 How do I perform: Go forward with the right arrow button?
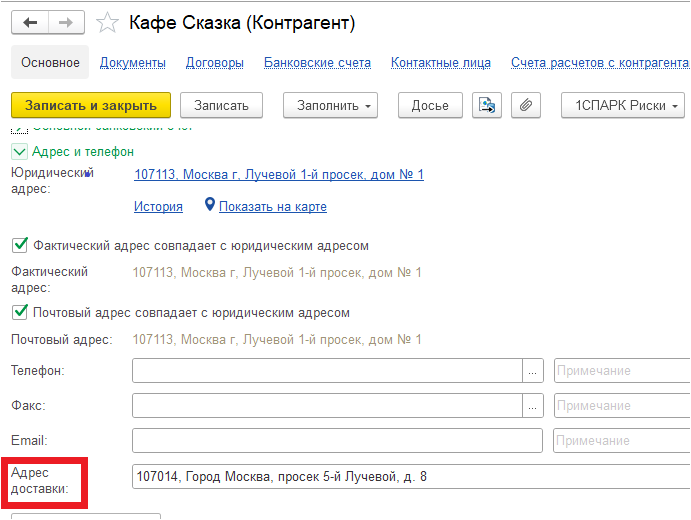66,22
